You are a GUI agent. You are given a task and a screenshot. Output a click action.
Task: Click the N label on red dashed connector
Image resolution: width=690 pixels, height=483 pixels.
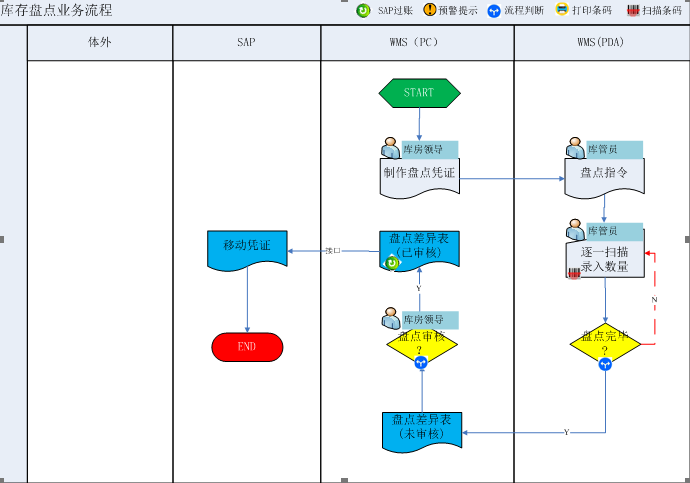[654, 300]
